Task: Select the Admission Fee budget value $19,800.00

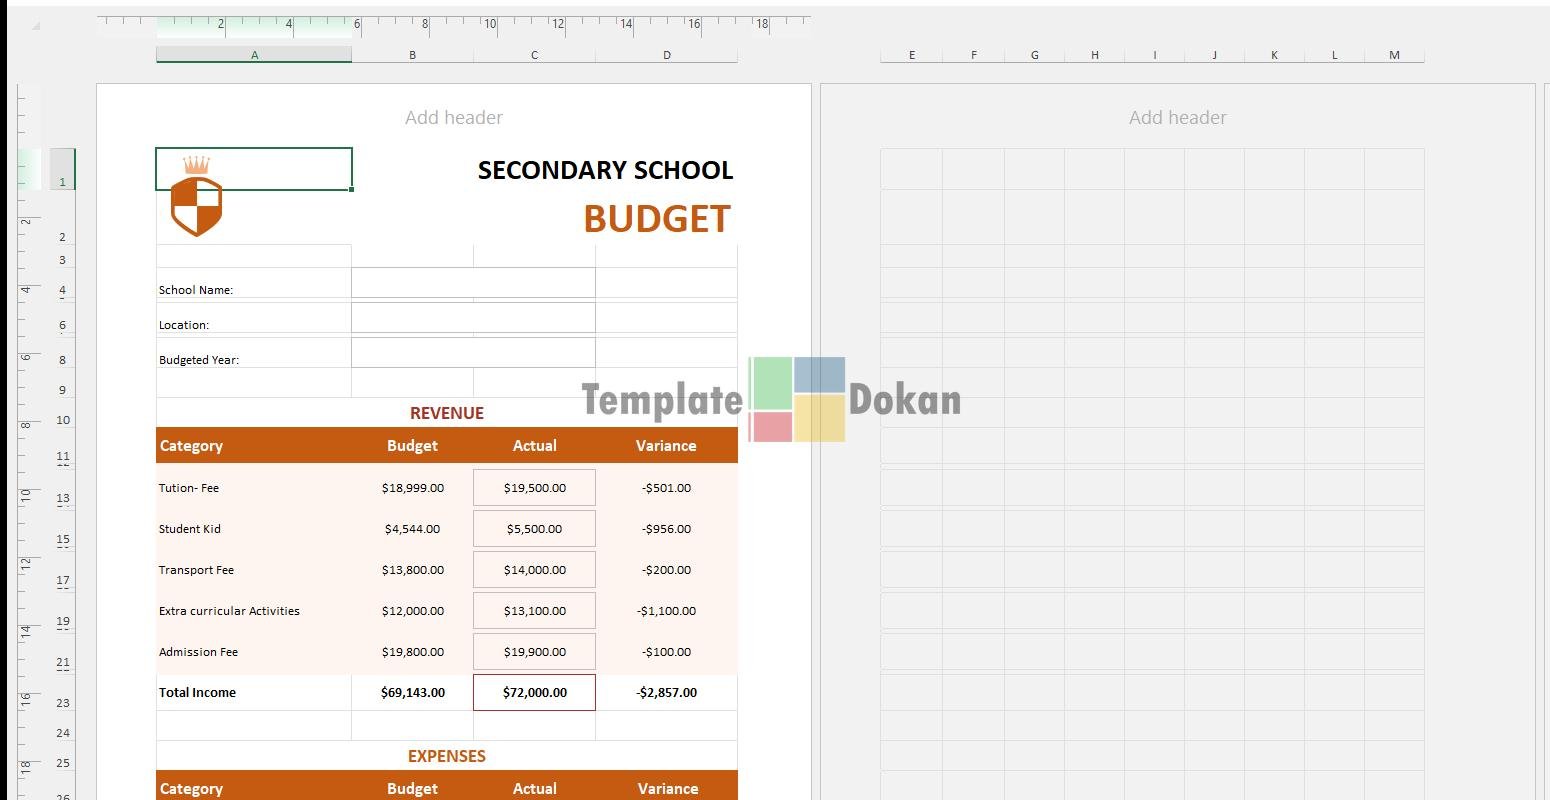Action: point(412,652)
